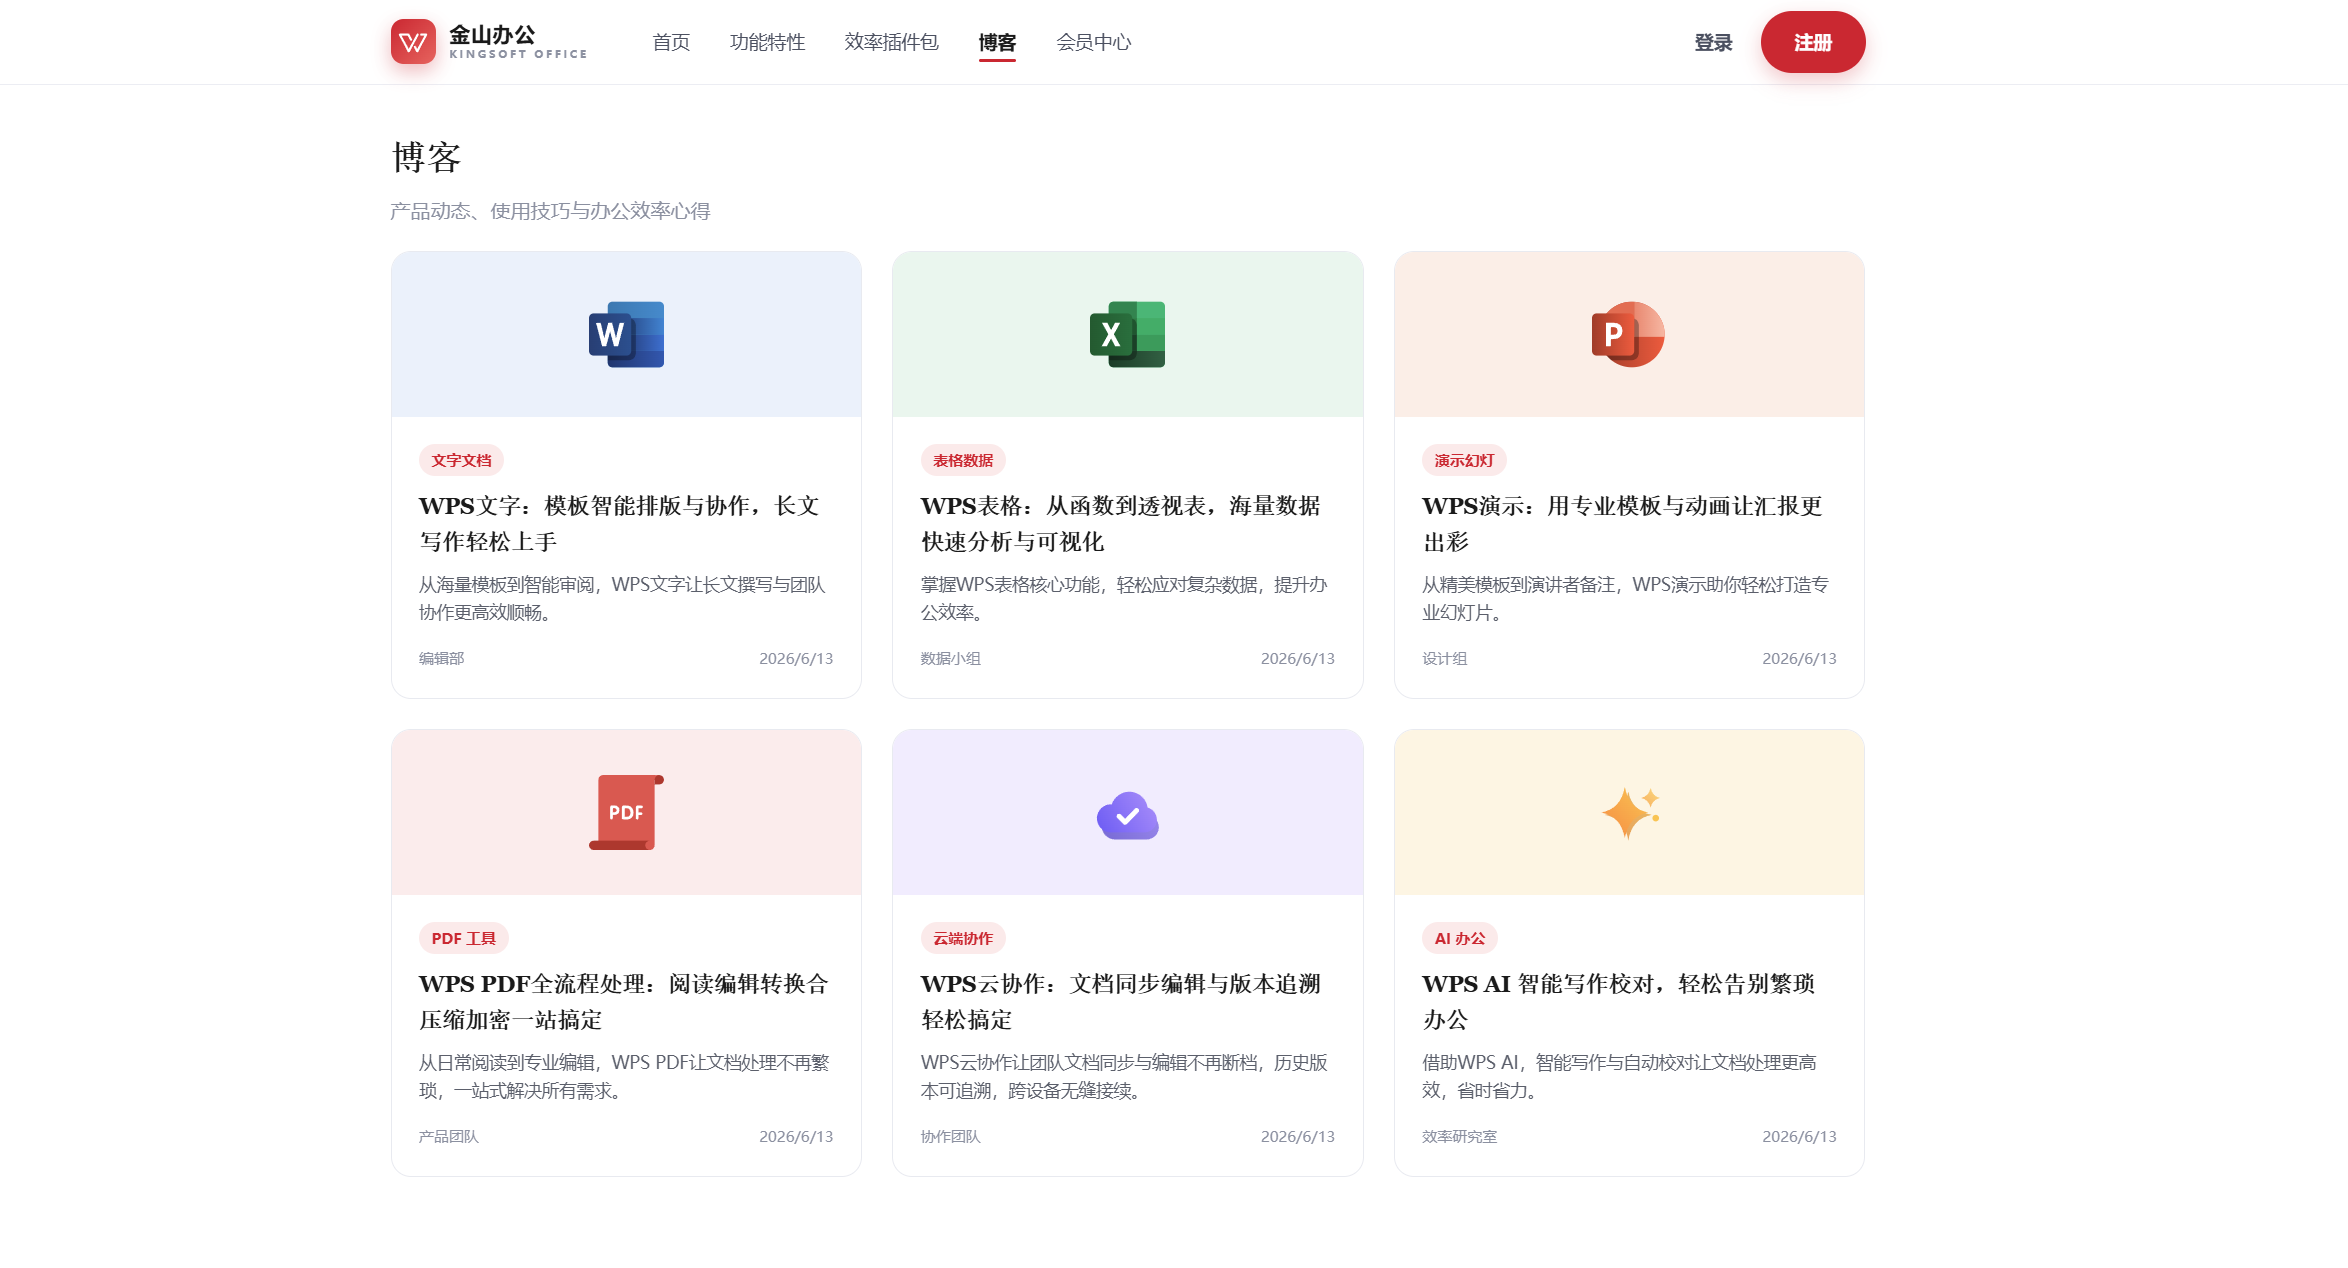
Task: Click the 云端协作 category tag
Action: (x=963, y=938)
